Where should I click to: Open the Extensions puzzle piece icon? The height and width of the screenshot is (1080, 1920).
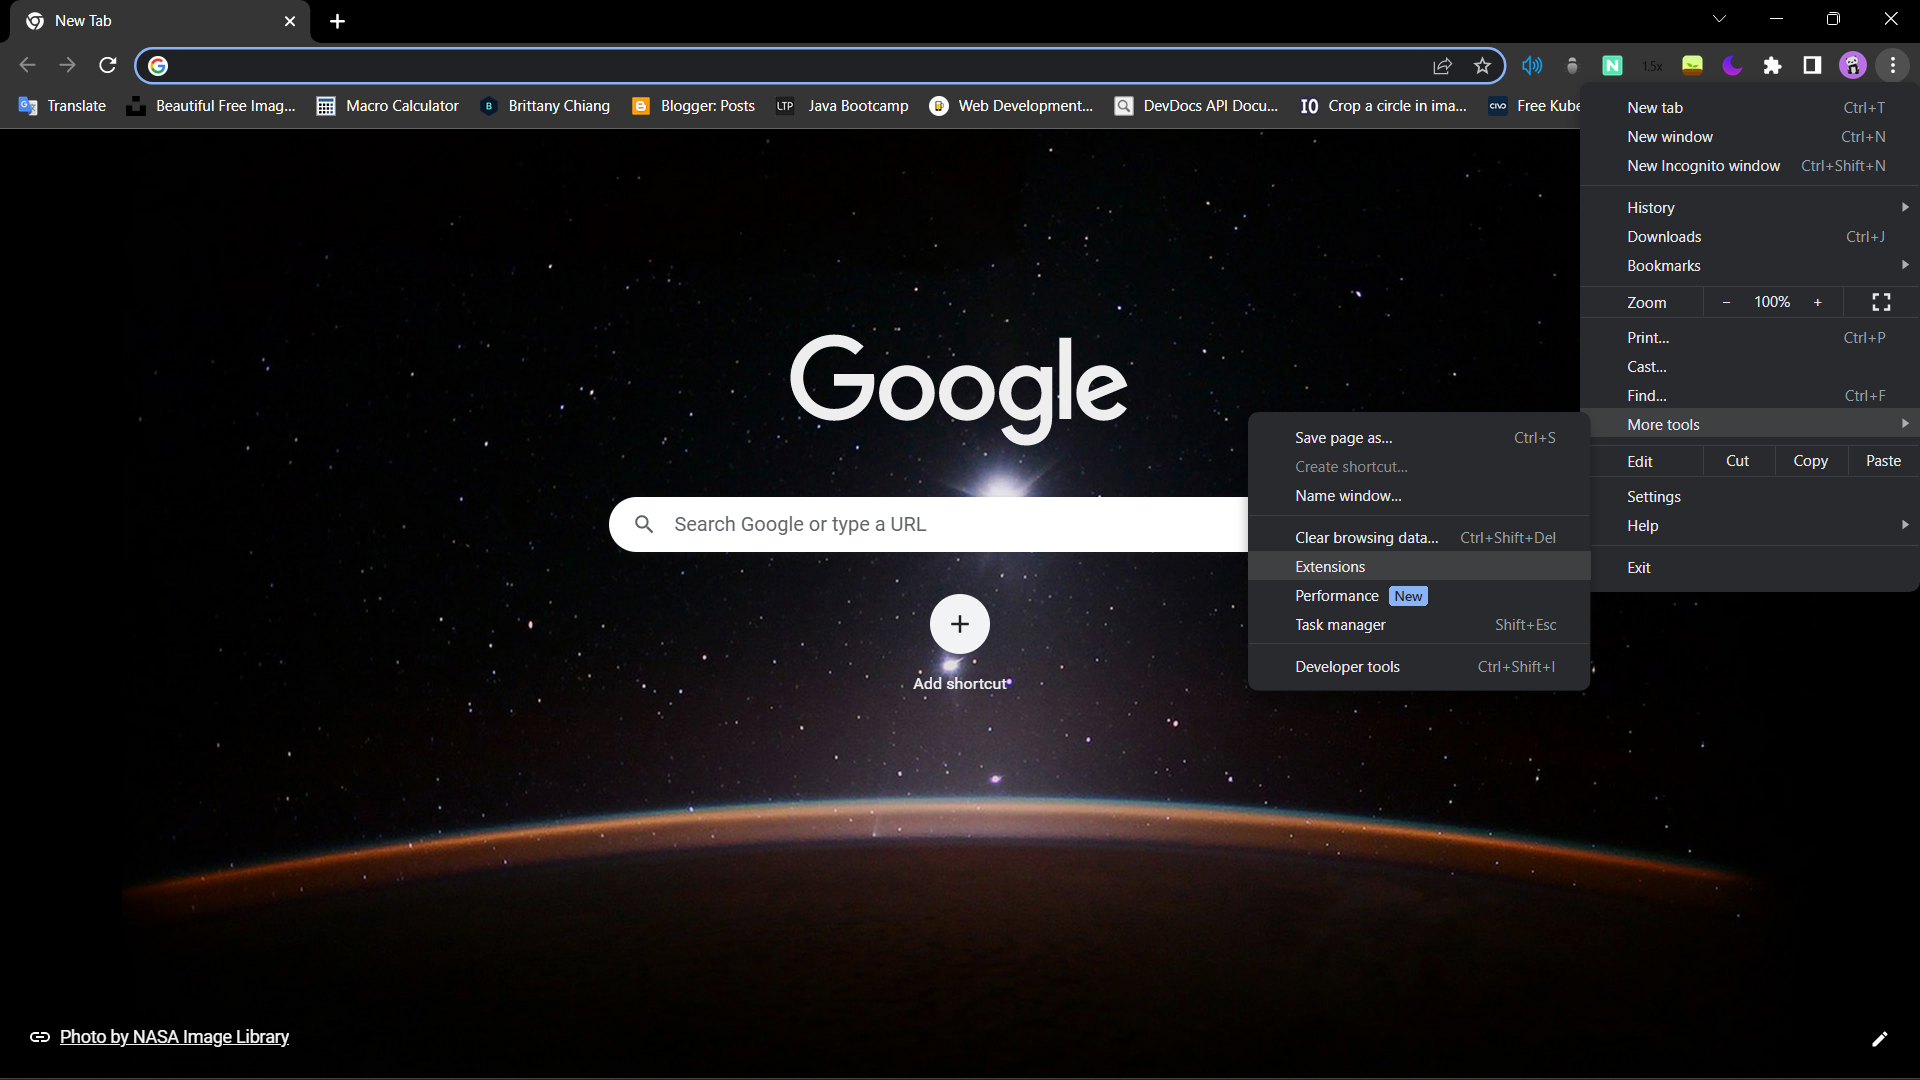pyautogui.click(x=1772, y=66)
